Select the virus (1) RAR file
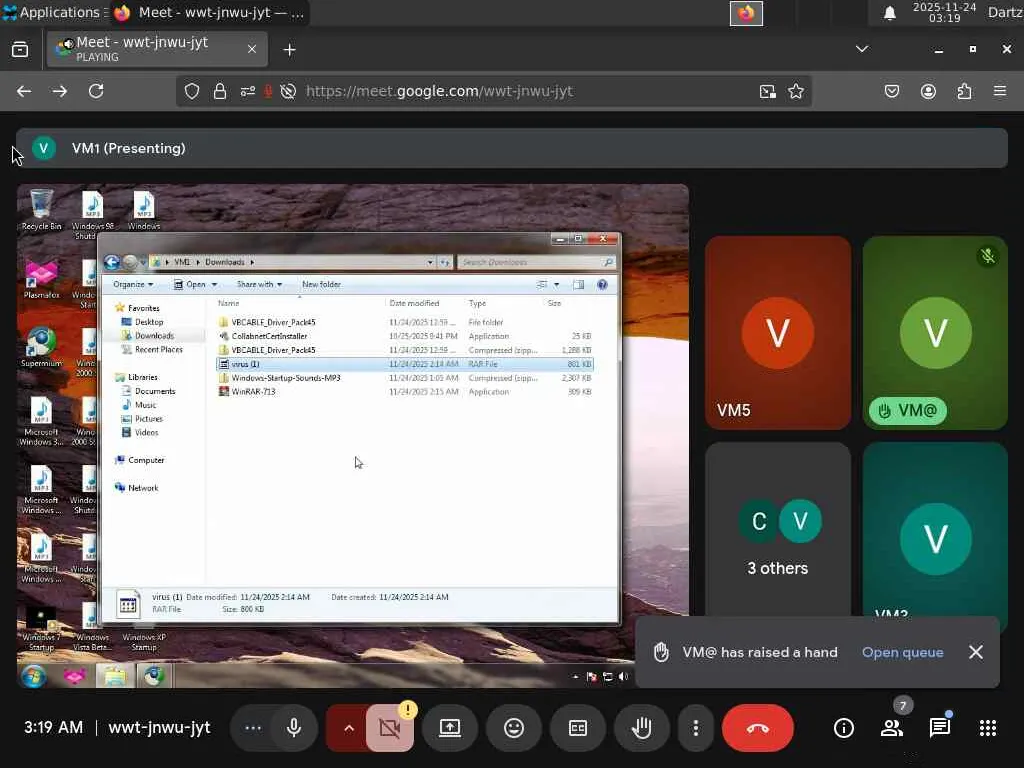The width and height of the screenshot is (1024, 768). [405, 364]
